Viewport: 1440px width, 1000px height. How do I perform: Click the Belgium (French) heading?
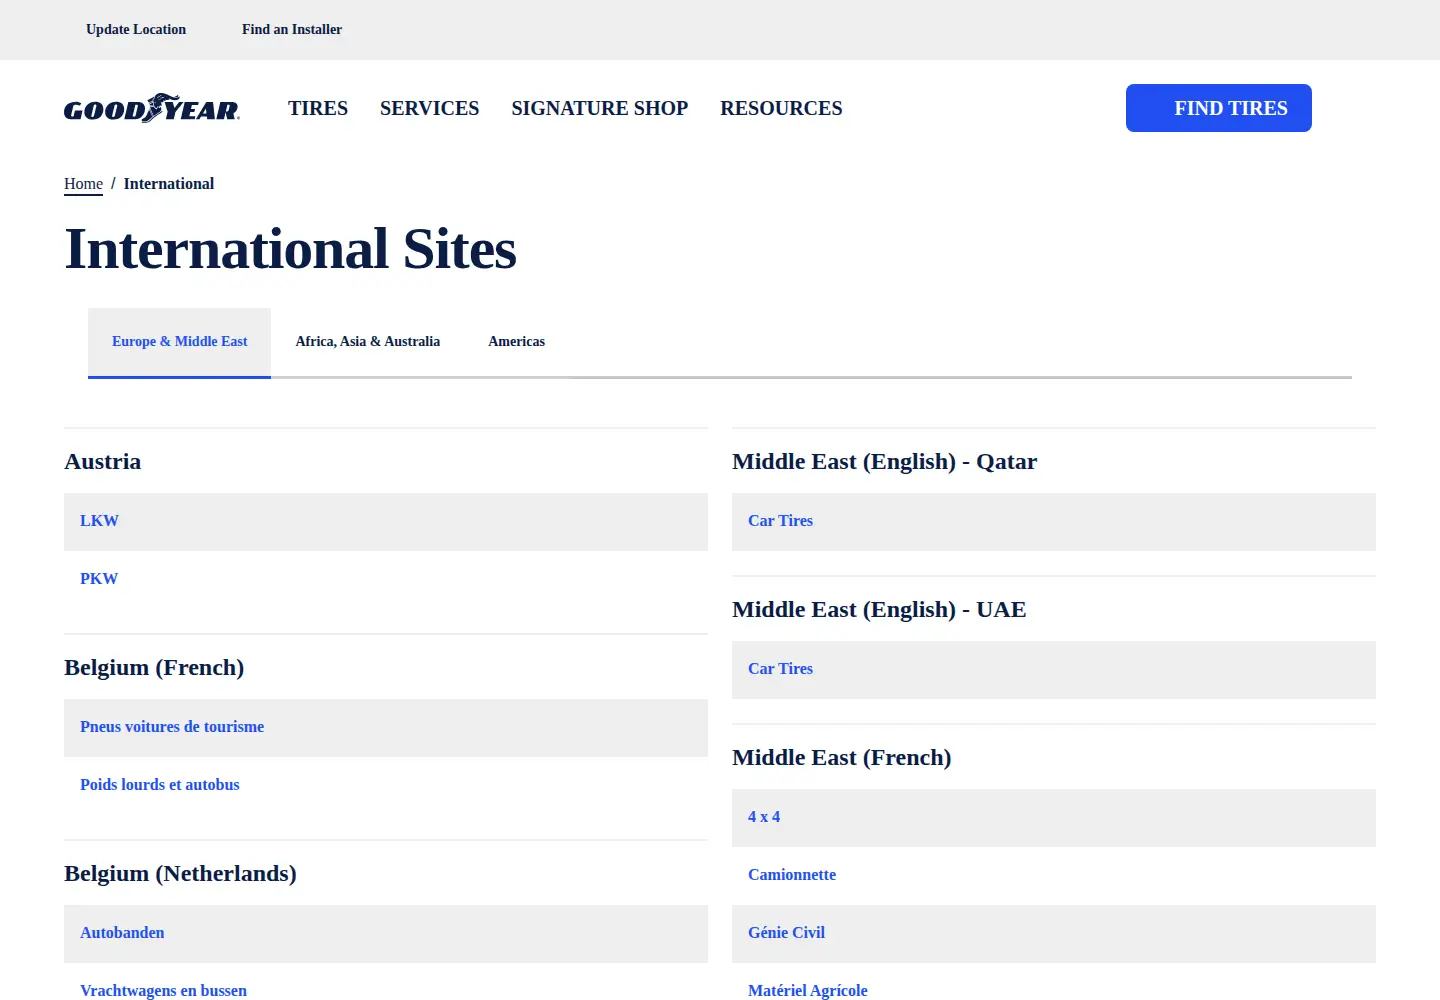click(x=154, y=667)
